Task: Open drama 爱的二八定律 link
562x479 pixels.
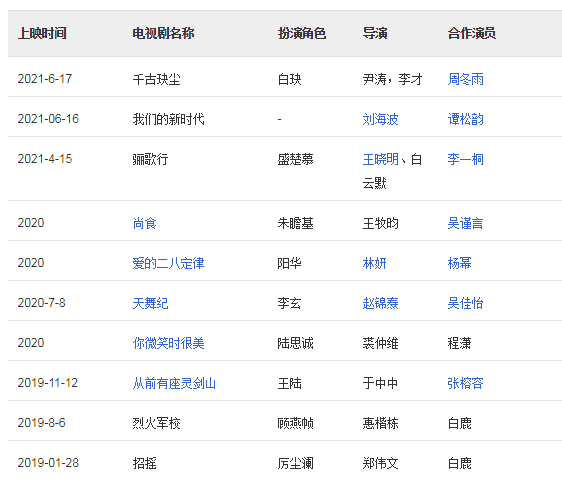Action: point(168,264)
